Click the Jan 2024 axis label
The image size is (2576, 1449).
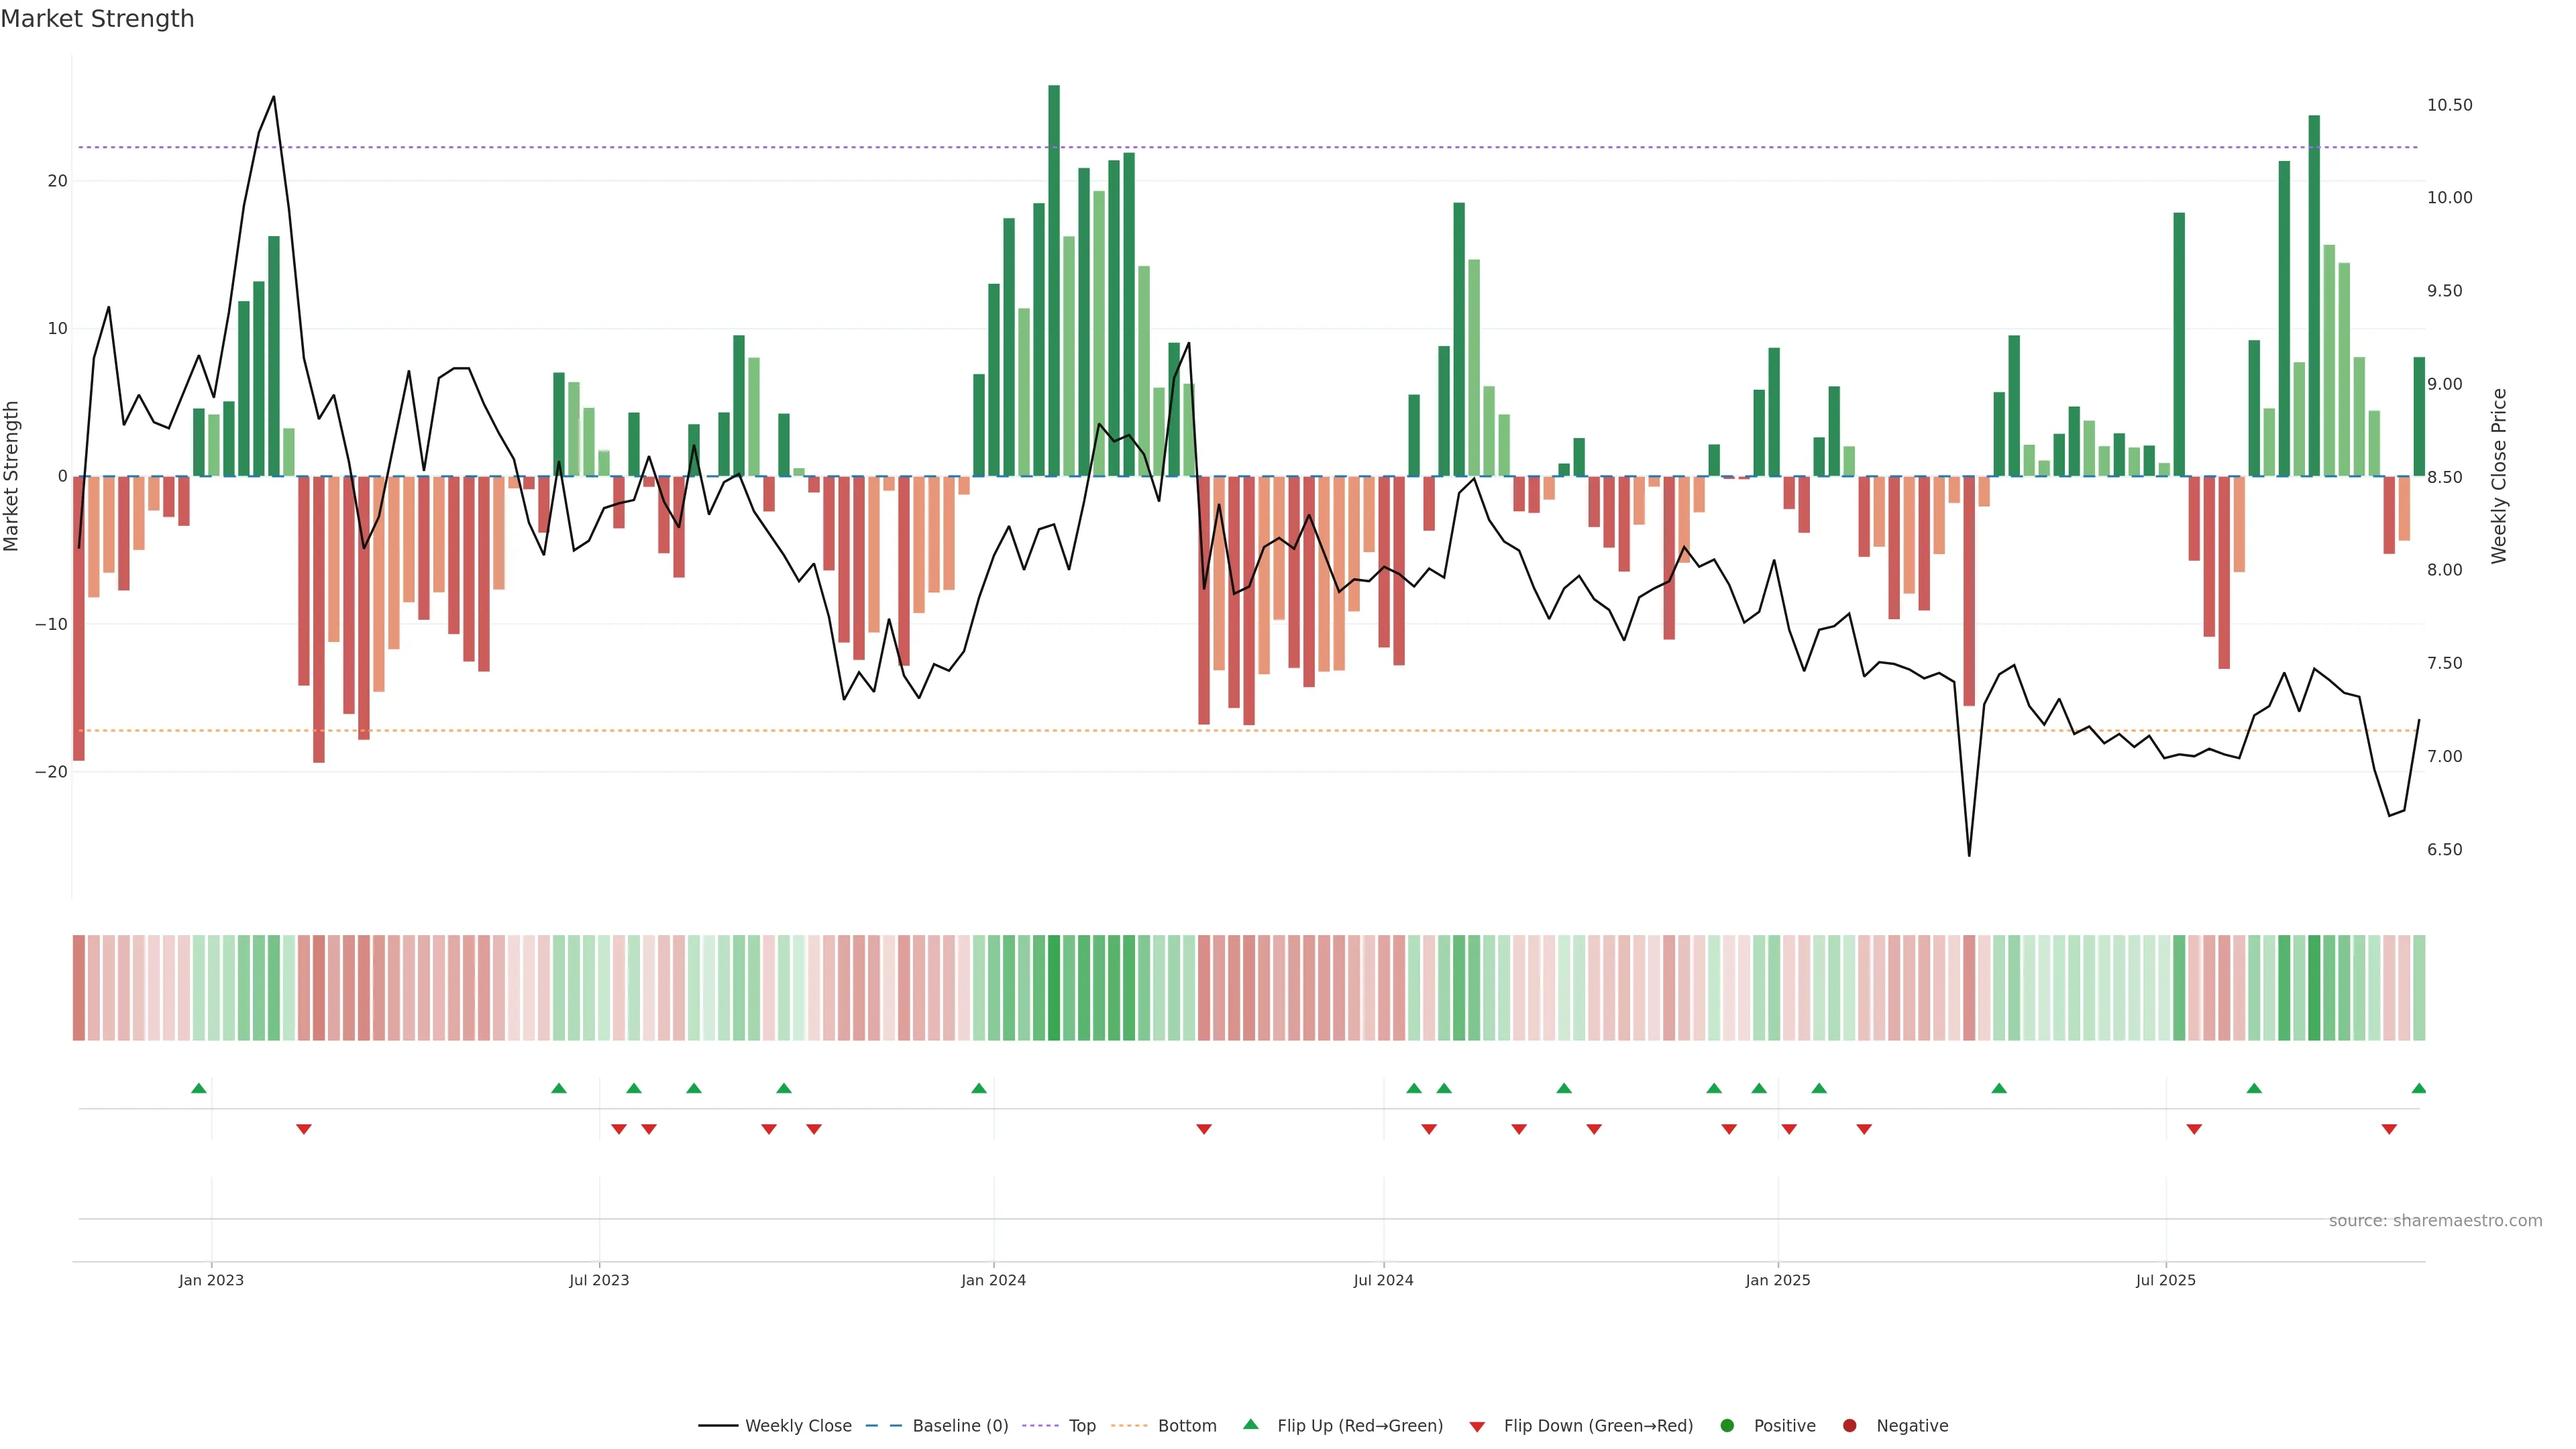(993, 1280)
